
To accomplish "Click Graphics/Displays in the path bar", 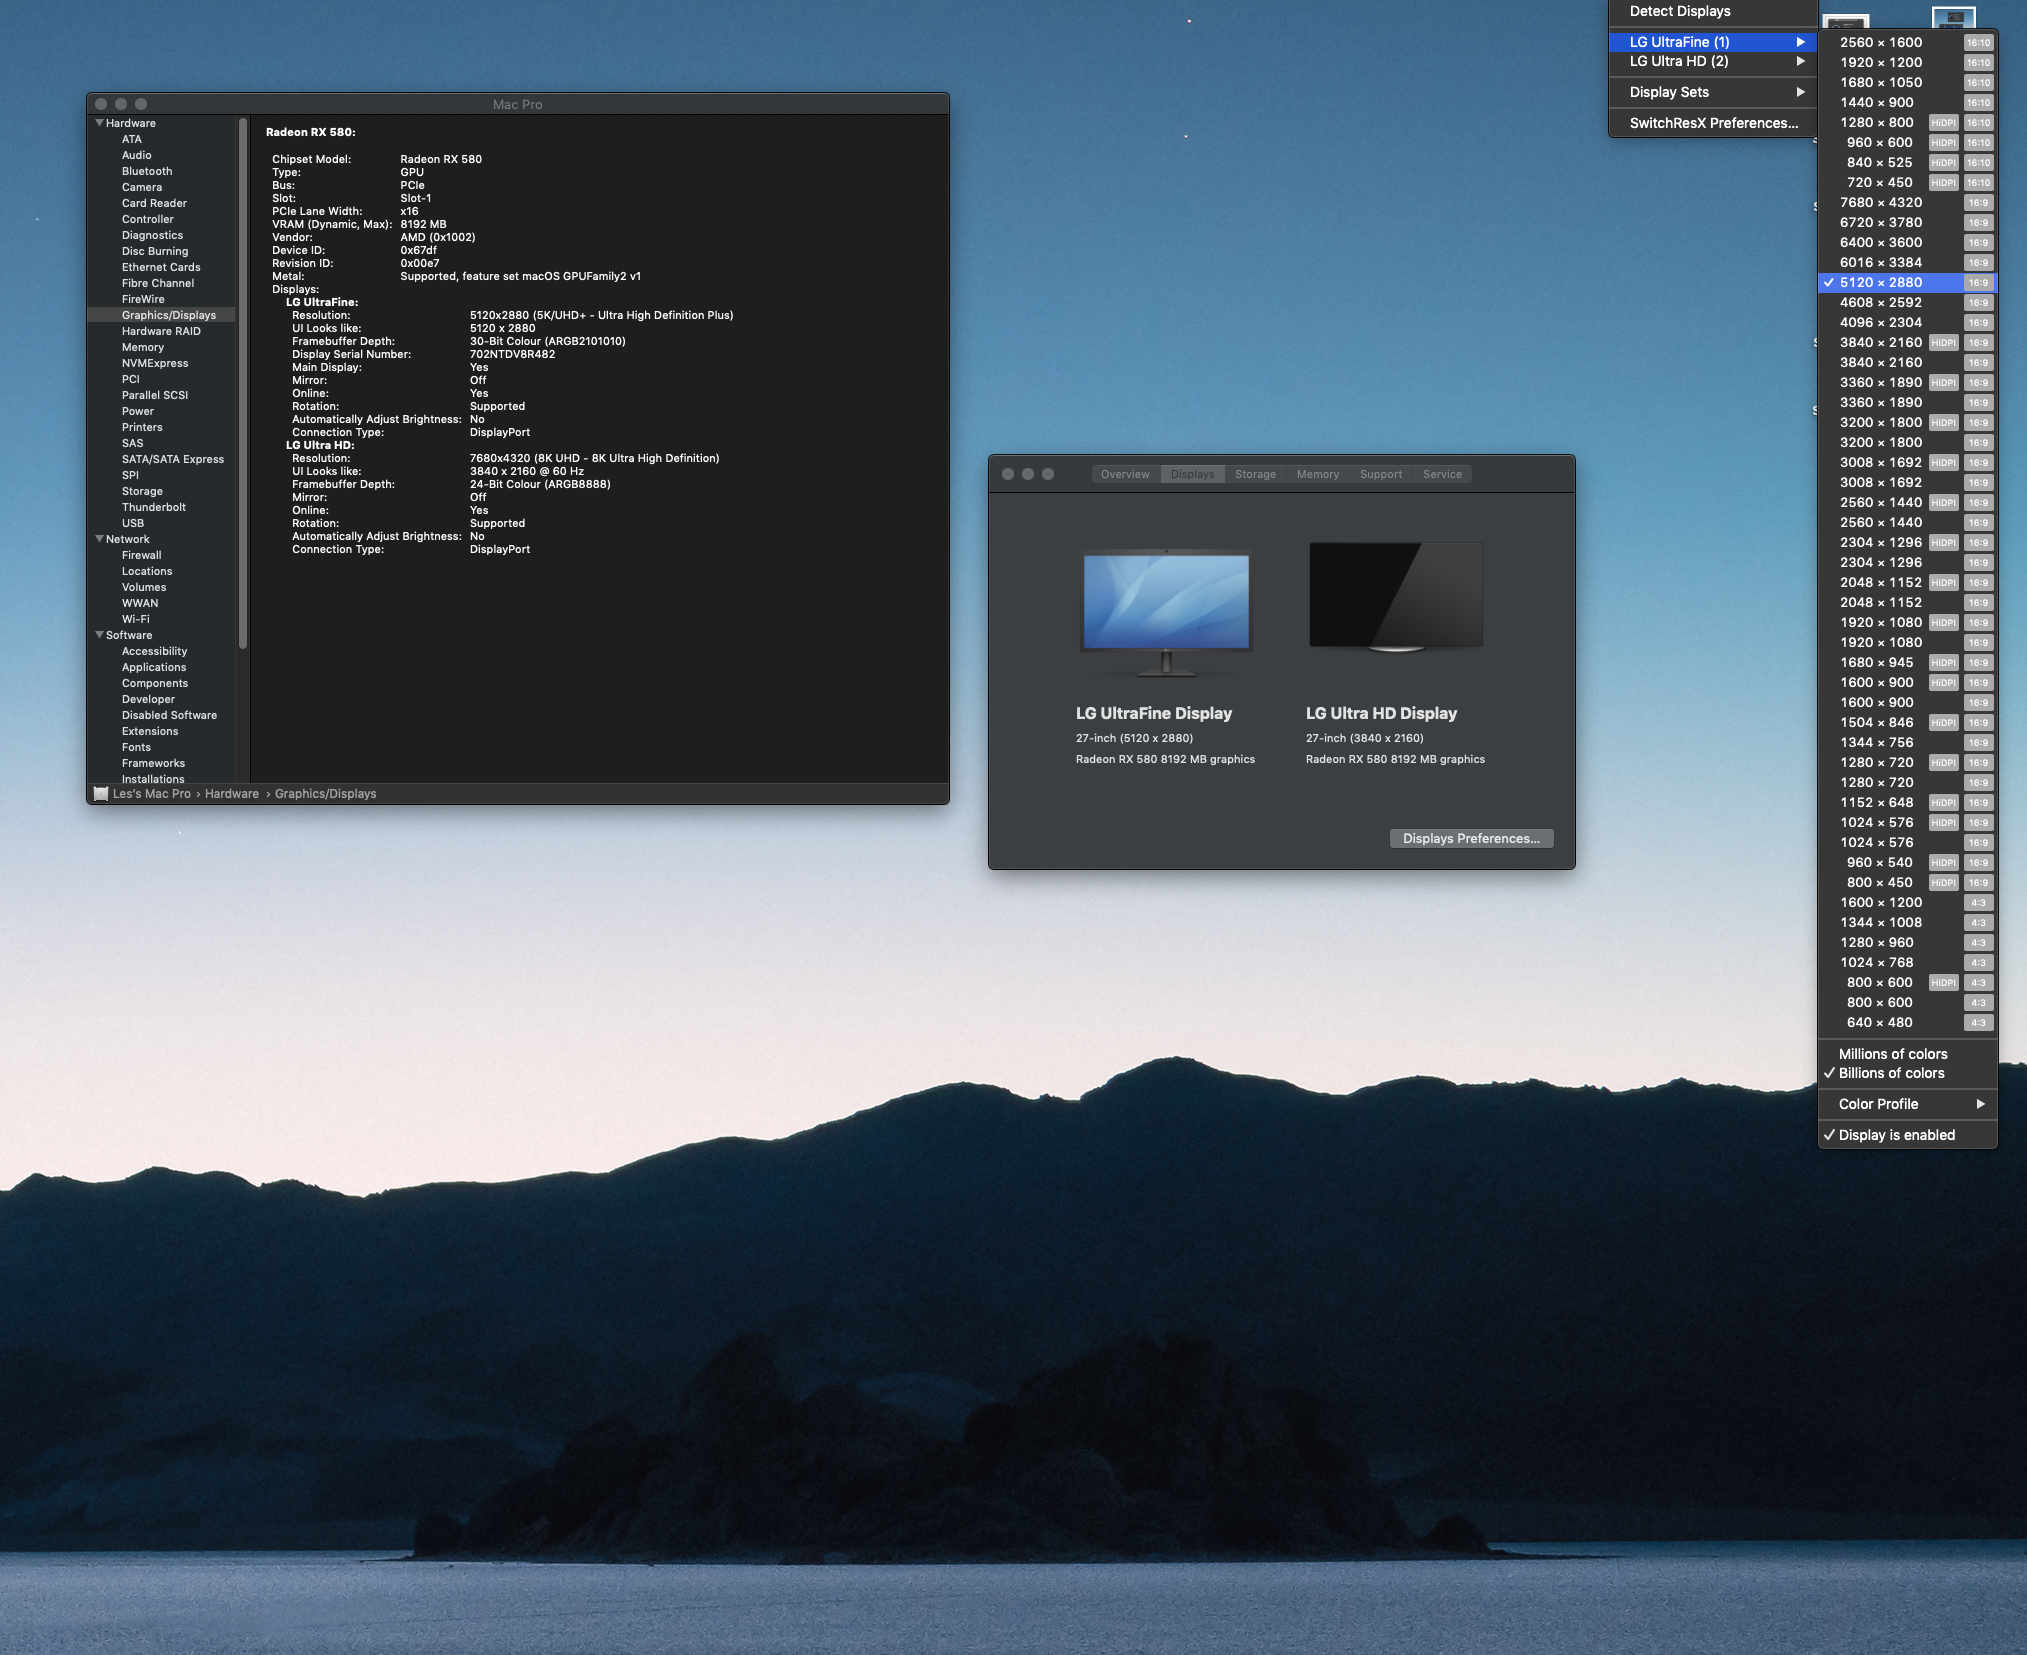I will pyautogui.click(x=325, y=794).
